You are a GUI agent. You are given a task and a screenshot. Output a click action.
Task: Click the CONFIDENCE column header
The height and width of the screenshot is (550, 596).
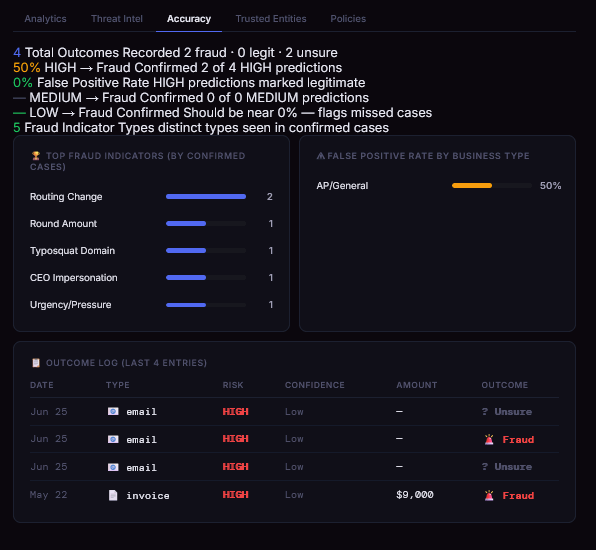315,385
